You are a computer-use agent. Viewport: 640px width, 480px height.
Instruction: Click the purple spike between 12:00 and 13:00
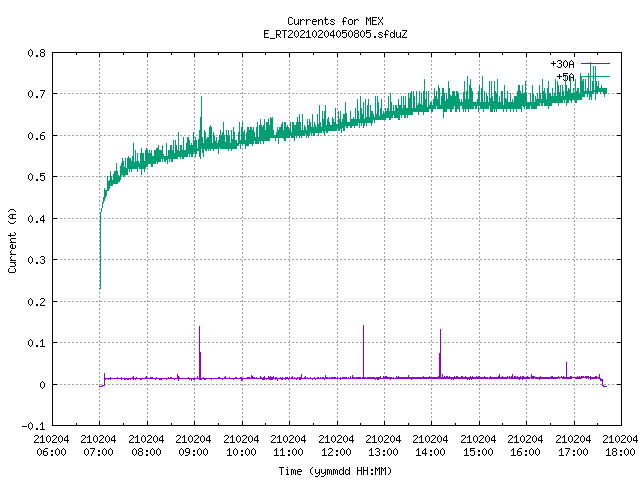pos(364,351)
